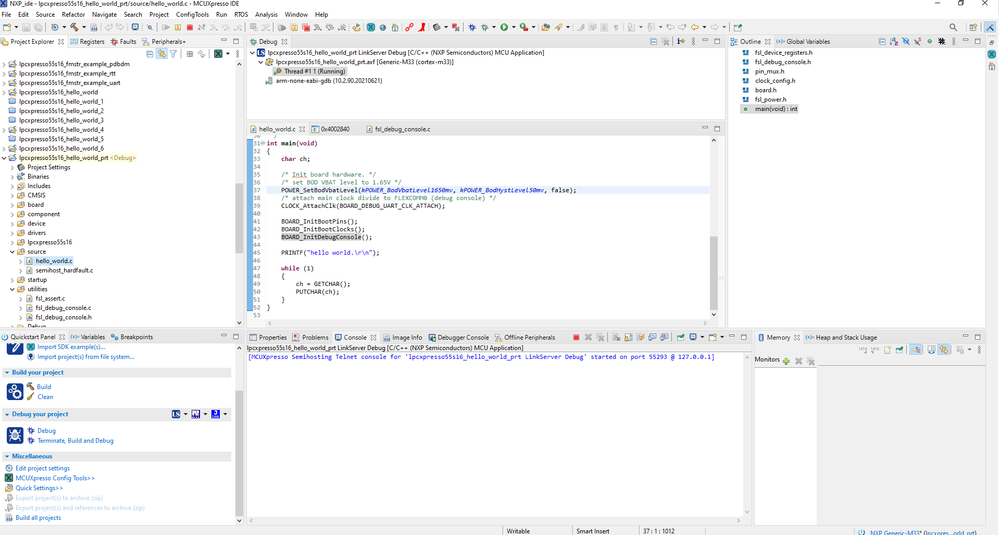Click the Build hammer icon in toolbar
The height and width of the screenshot is (535, 999).
click(x=74, y=27)
